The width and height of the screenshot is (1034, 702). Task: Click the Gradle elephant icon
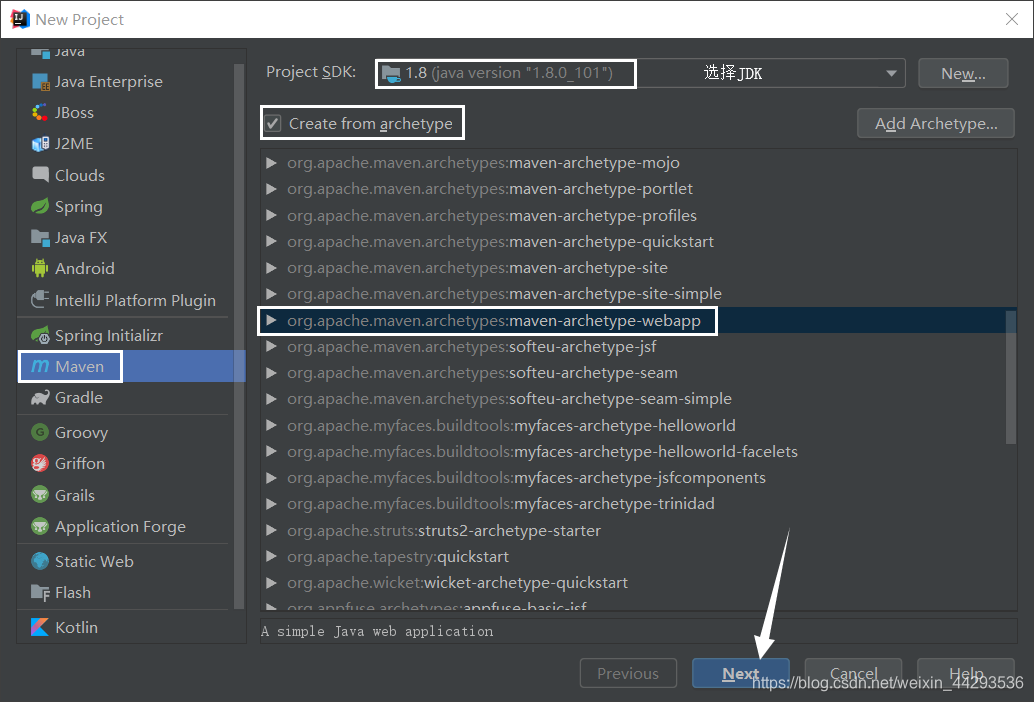40,397
